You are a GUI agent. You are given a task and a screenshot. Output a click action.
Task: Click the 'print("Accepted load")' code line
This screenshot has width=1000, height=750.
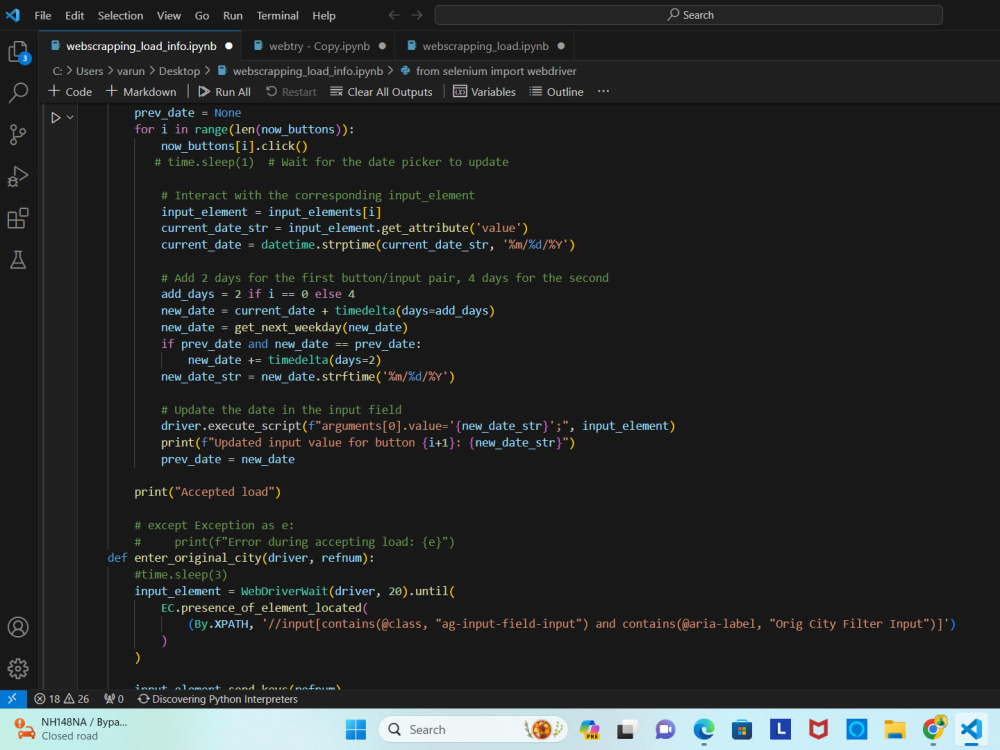[207, 492]
